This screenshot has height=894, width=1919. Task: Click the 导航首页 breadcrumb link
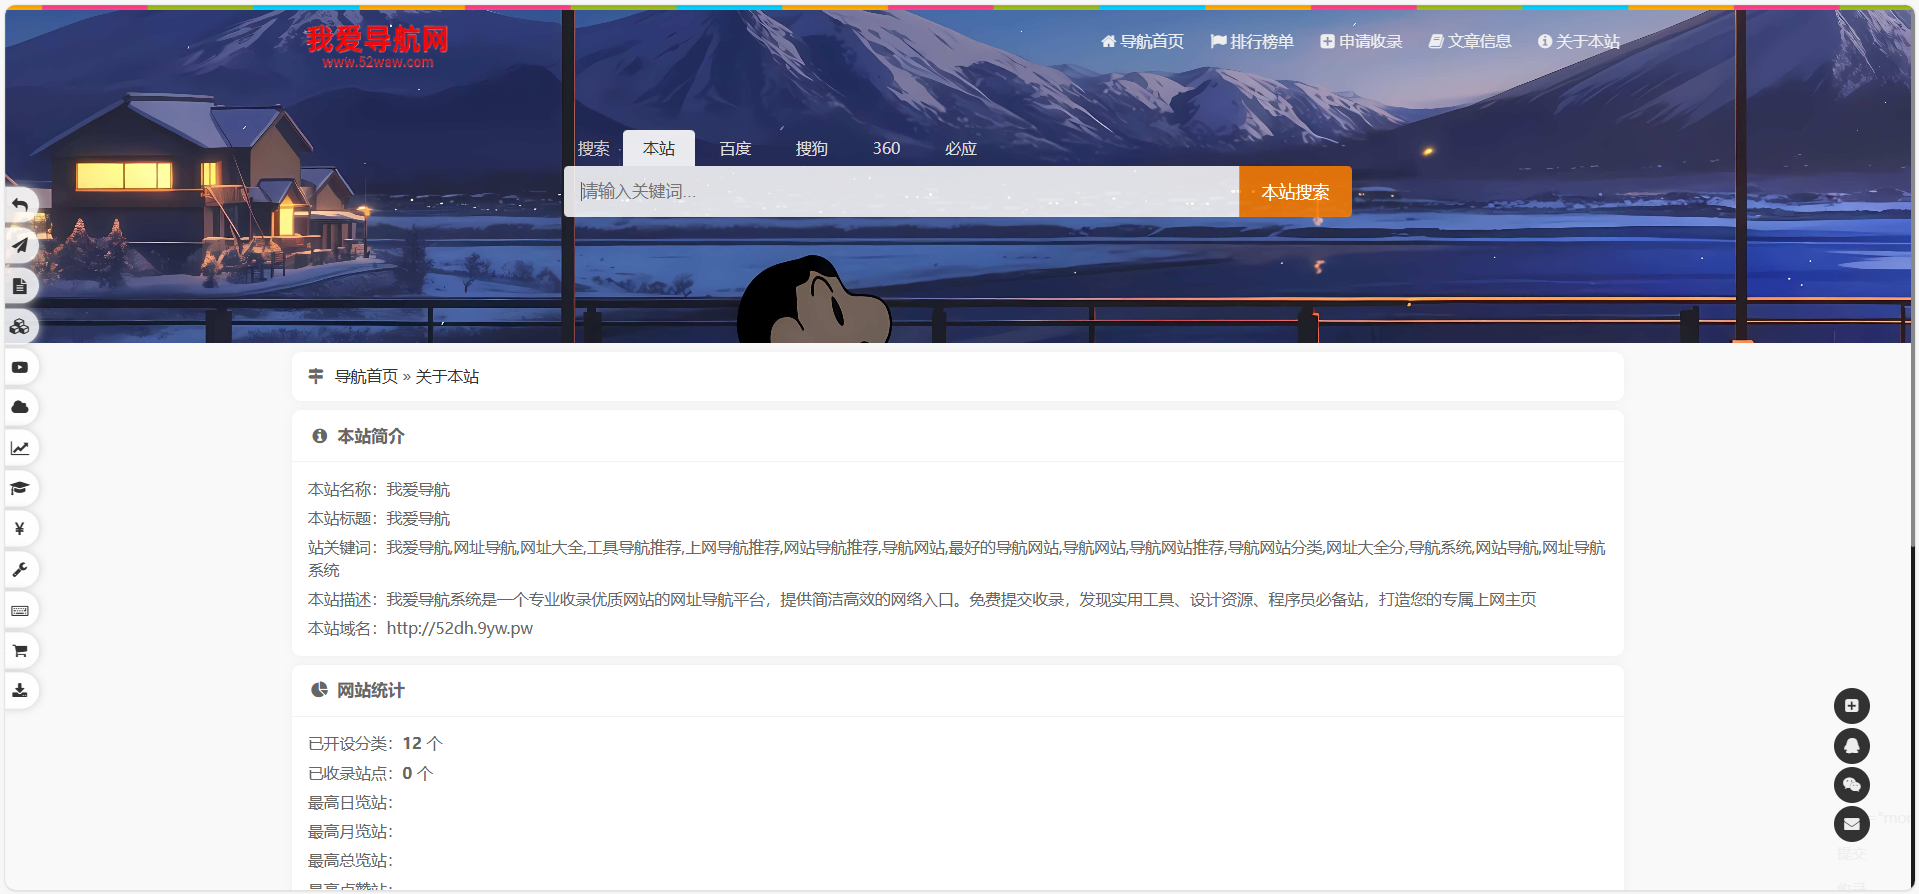pyautogui.click(x=366, y=377)
